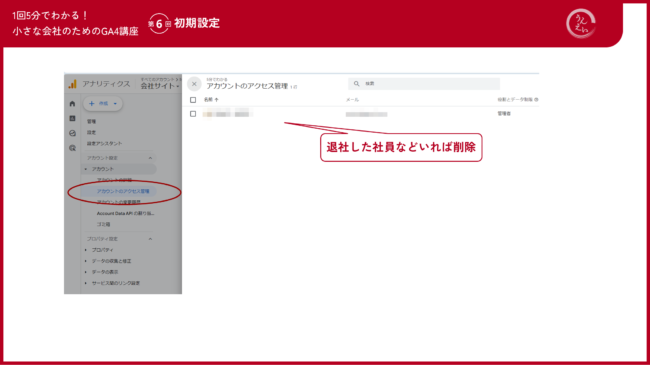This screenshot has width=650, height=365.
Task: Click inside the 検索 search field
Action: coord(424,84)
